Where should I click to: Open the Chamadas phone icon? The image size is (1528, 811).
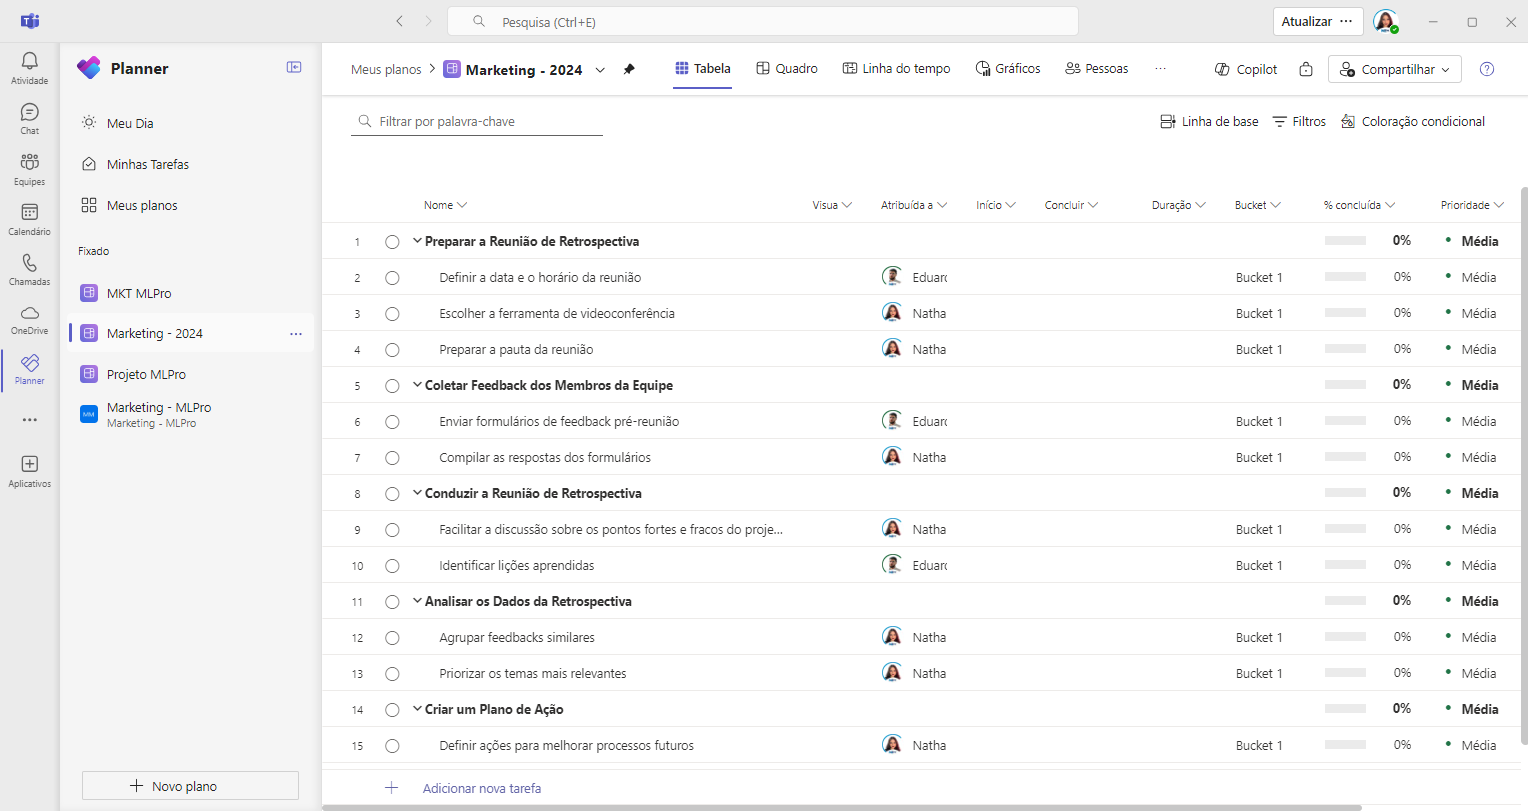point(30,262)
